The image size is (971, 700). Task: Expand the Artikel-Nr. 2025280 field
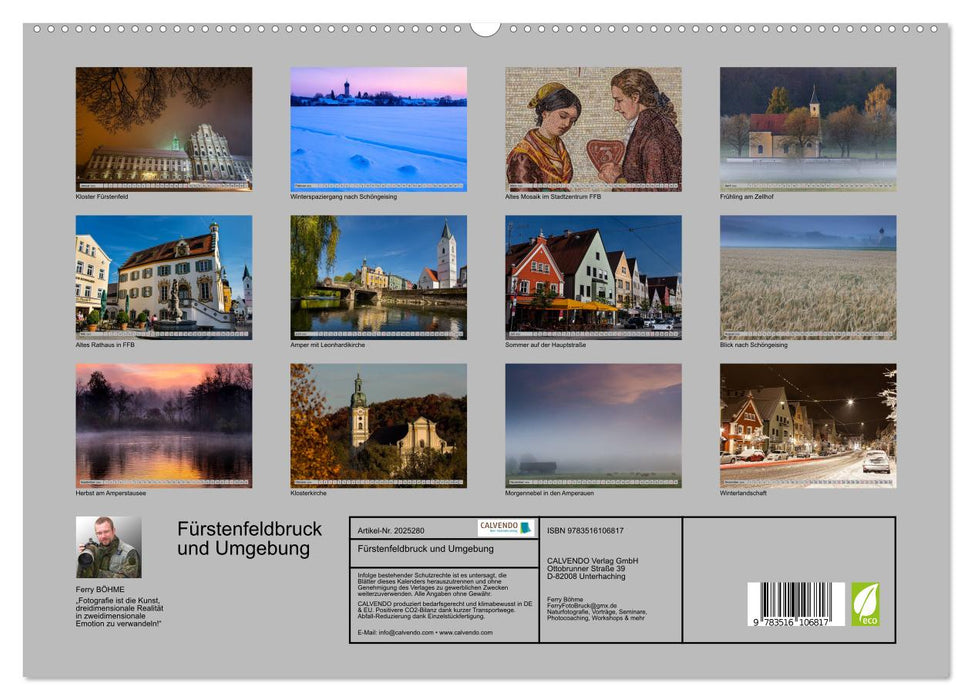[x=390, y=528]
